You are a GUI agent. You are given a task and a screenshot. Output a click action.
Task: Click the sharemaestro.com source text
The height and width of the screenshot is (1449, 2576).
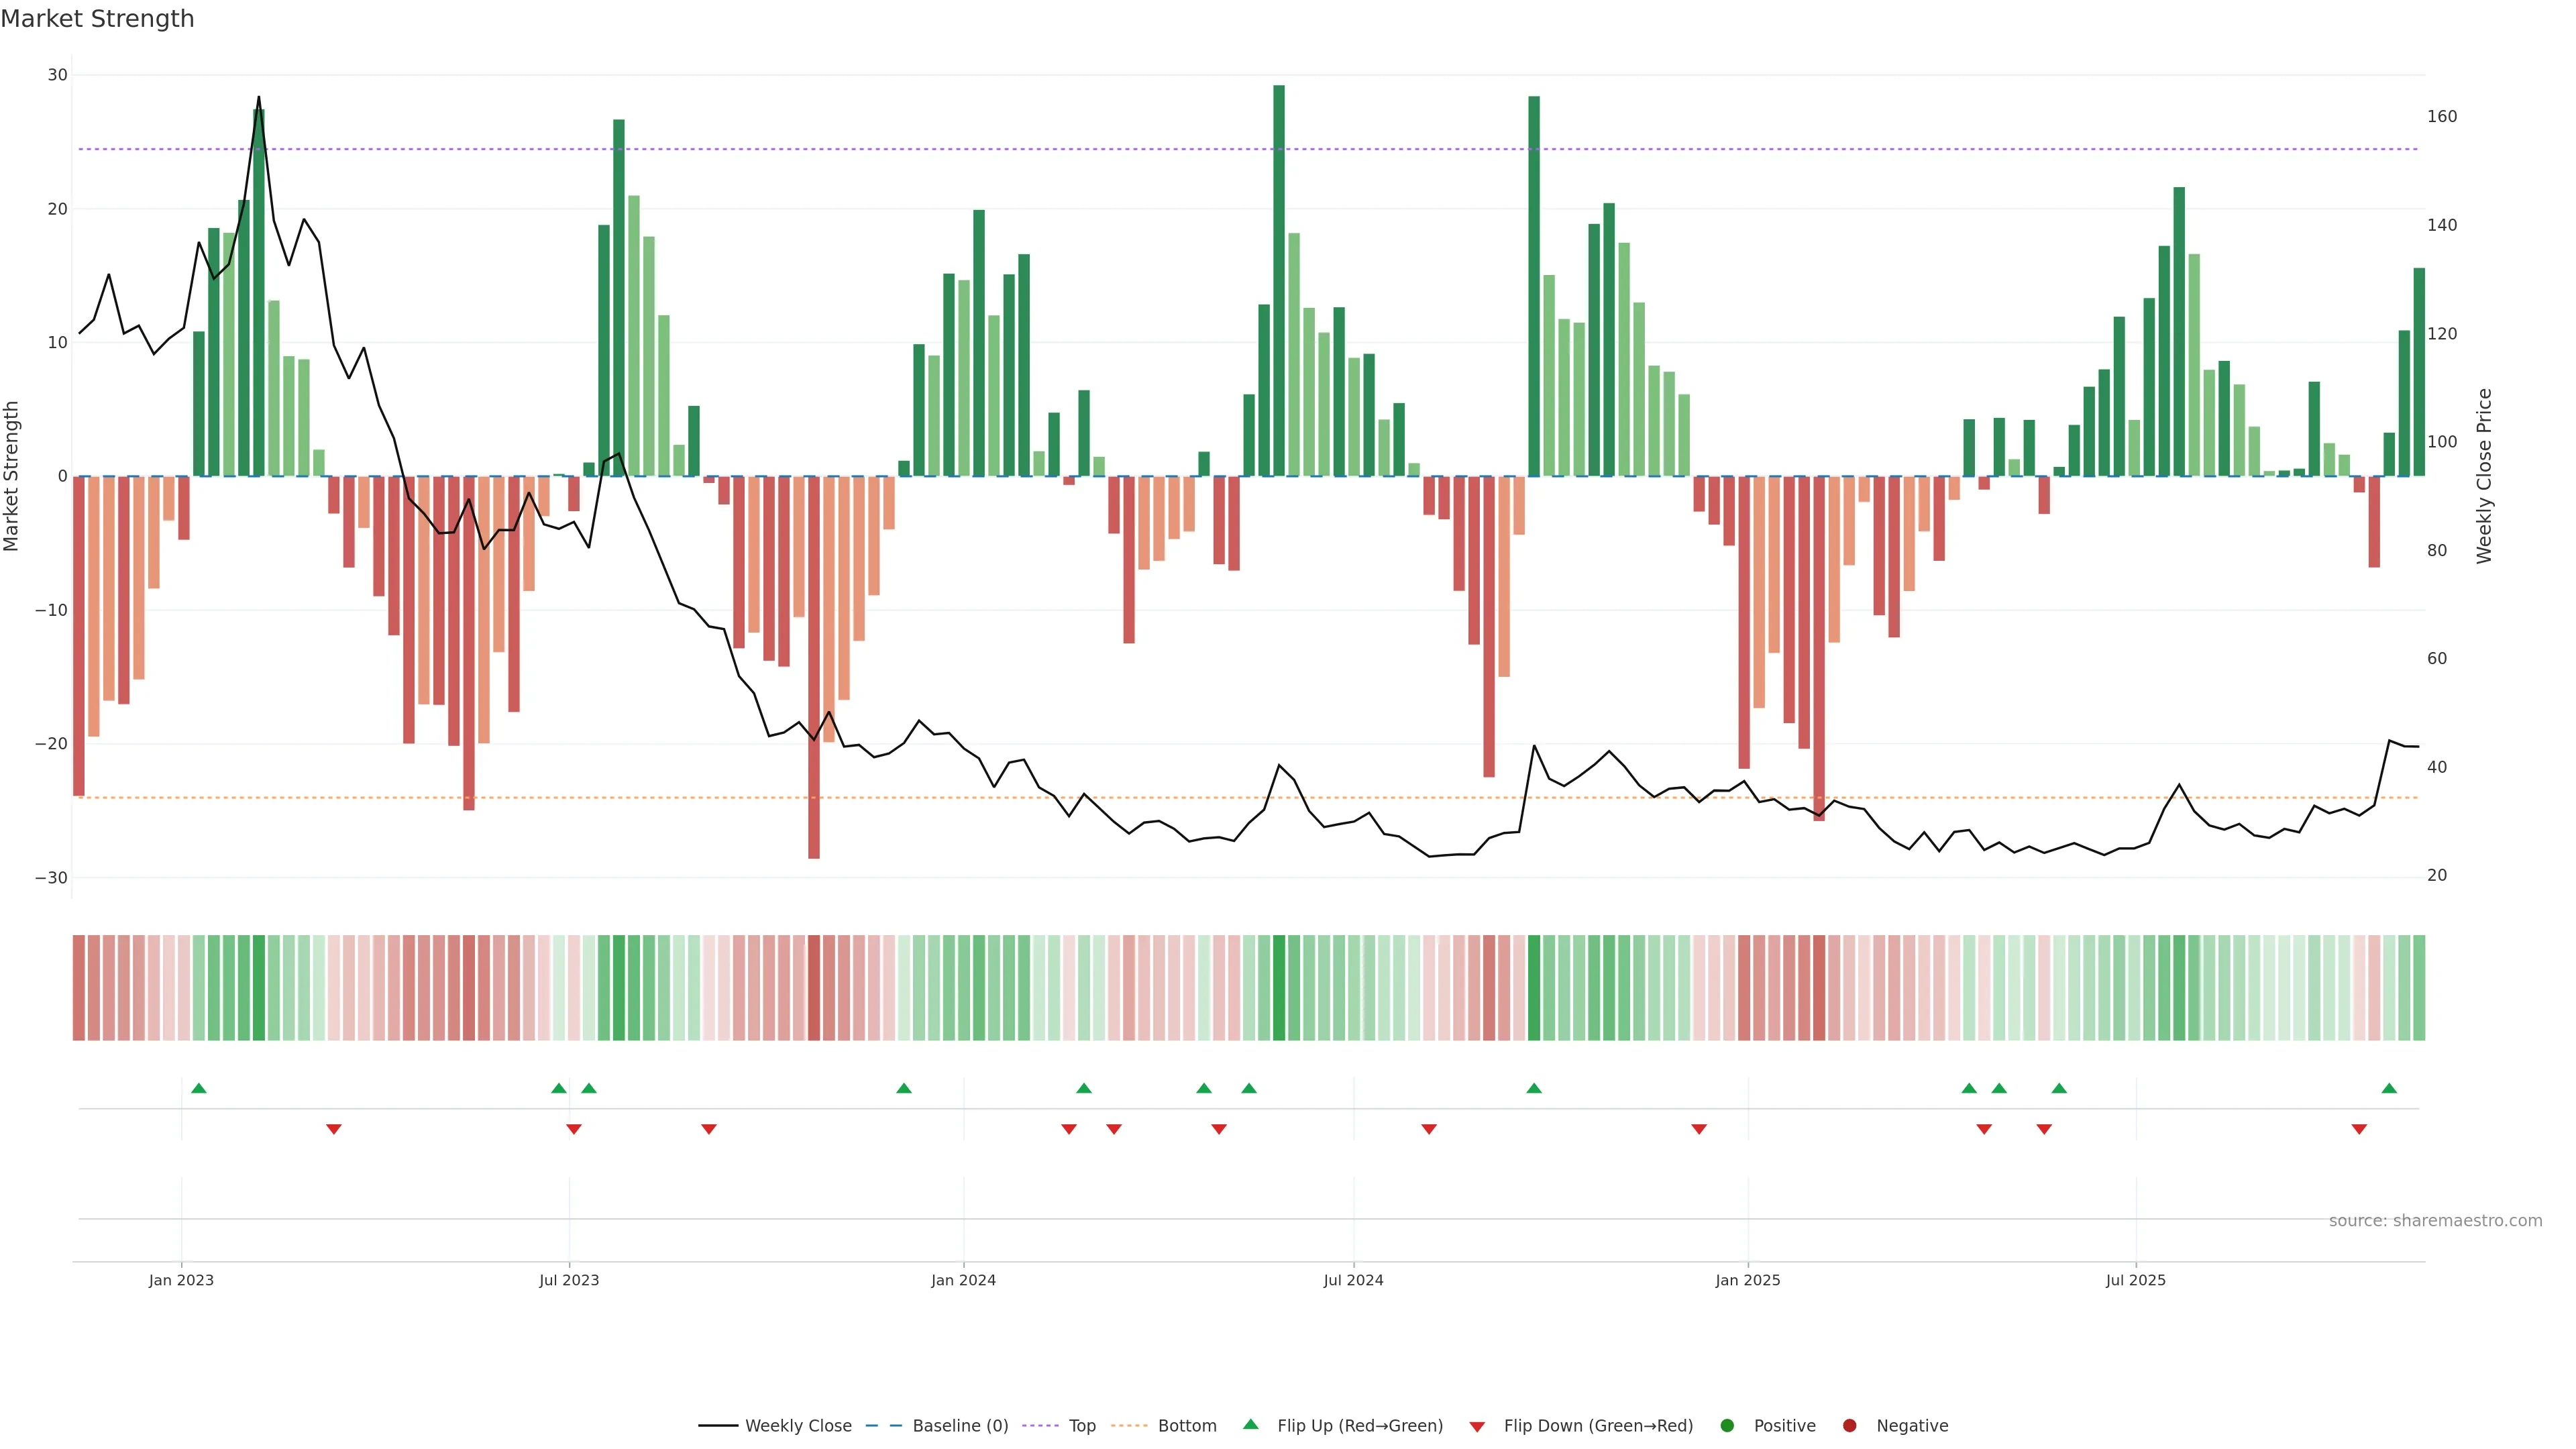2435,1221
